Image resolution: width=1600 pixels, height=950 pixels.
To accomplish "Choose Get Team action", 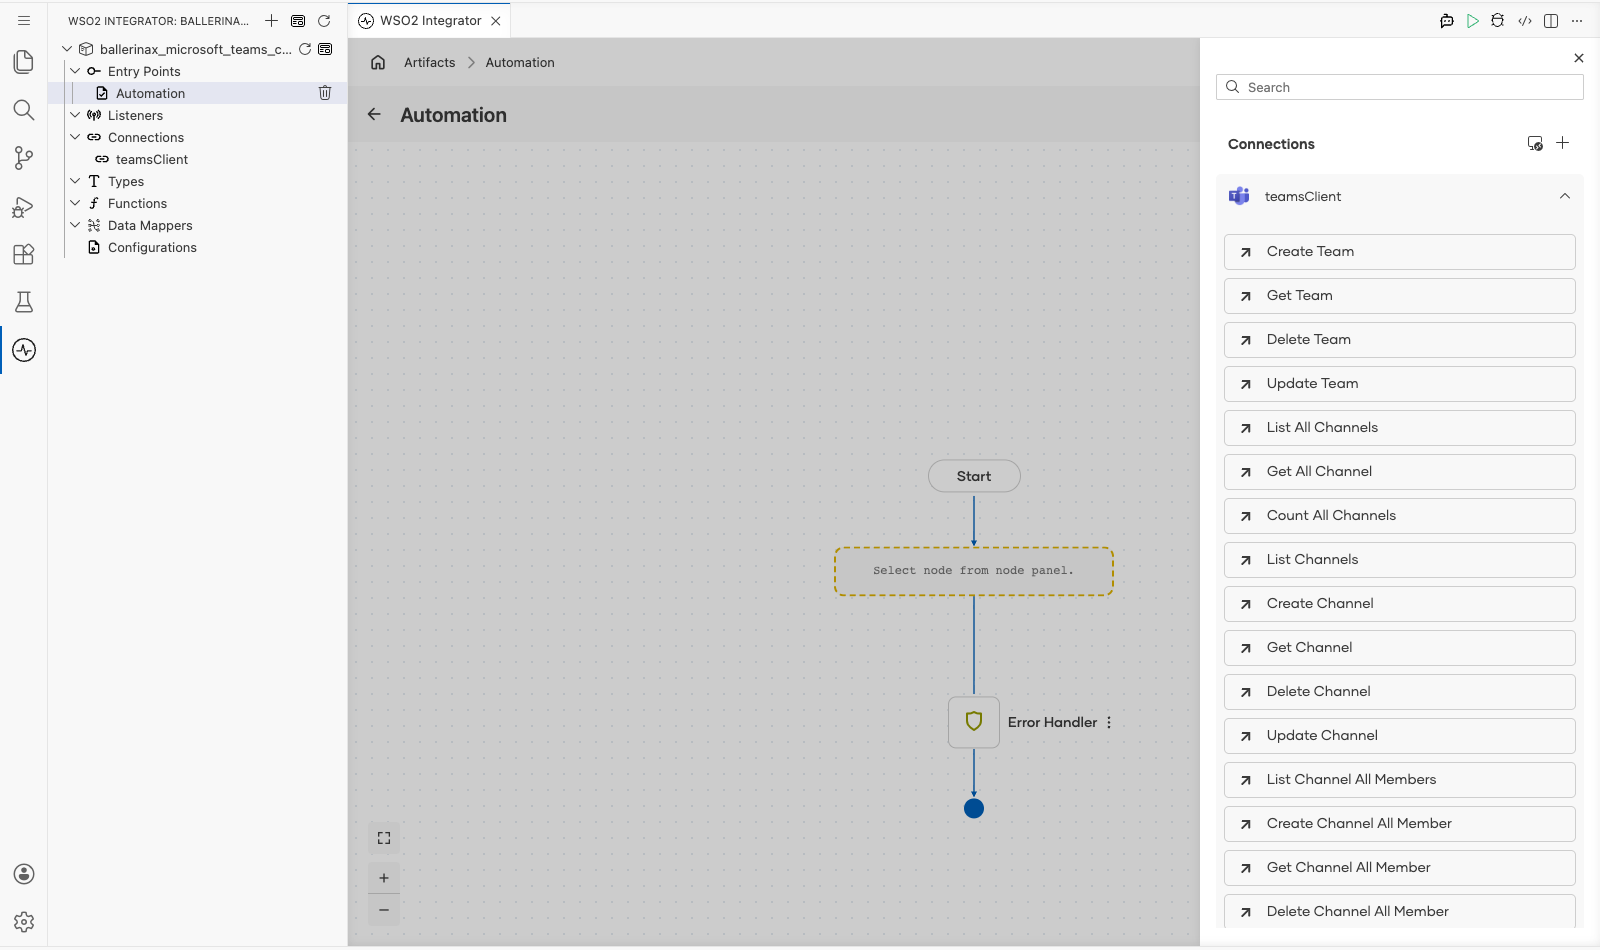I will click(1399, 296).
